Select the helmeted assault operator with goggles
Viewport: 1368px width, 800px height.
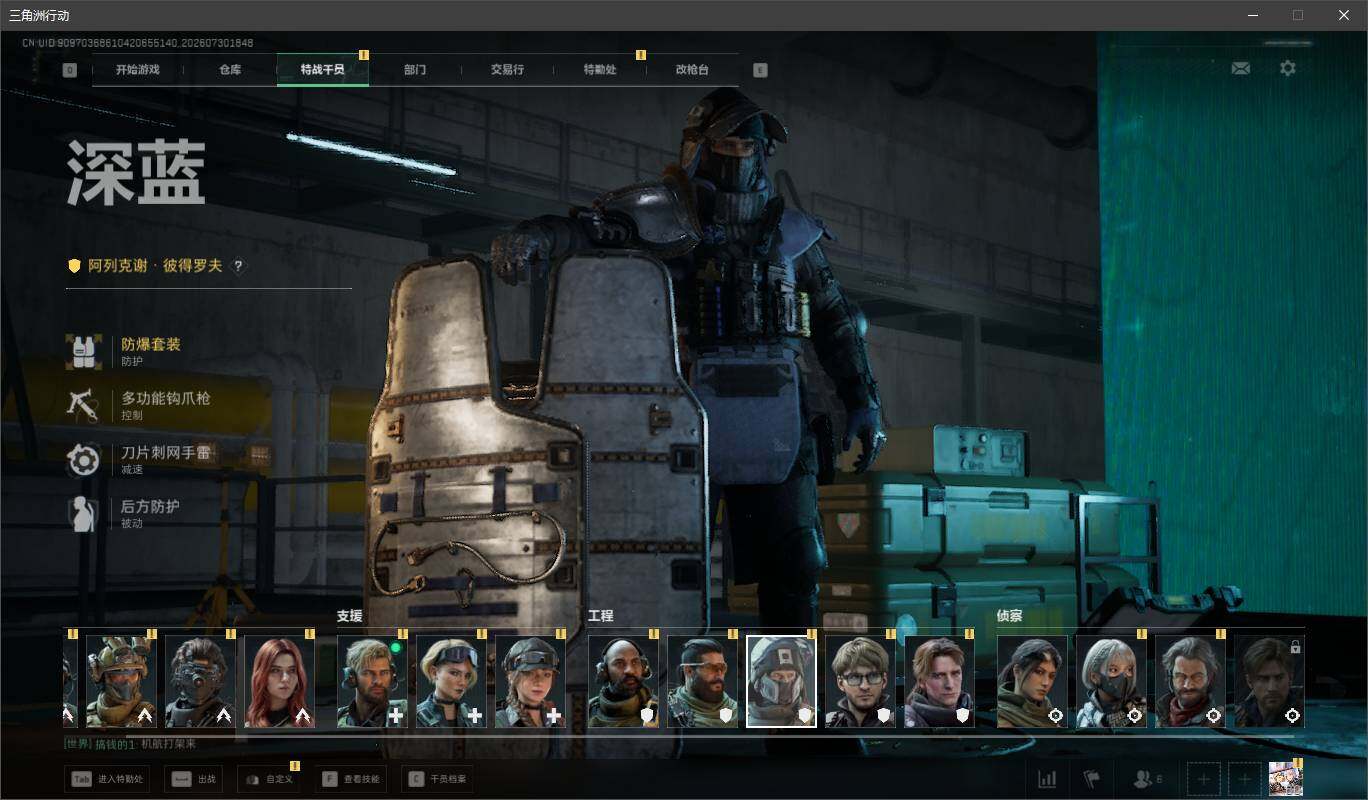pos(121,681)
